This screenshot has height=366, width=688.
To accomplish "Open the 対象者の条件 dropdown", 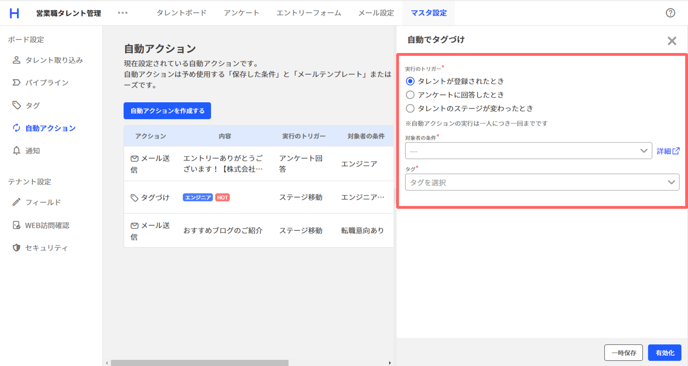I will [528, 151].
